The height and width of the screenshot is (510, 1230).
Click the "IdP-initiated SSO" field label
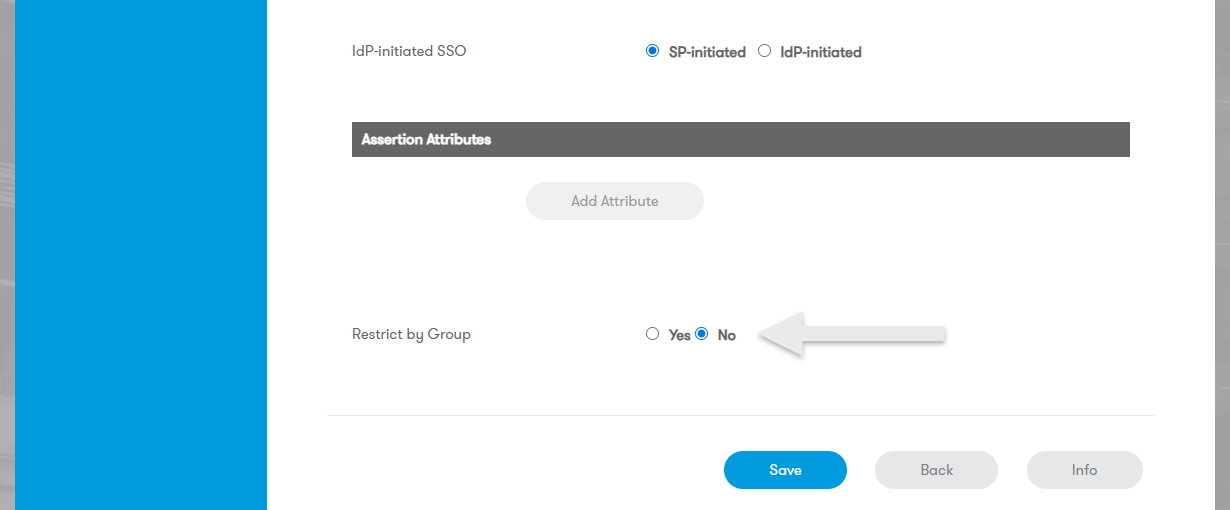click(x=409, y=51)
